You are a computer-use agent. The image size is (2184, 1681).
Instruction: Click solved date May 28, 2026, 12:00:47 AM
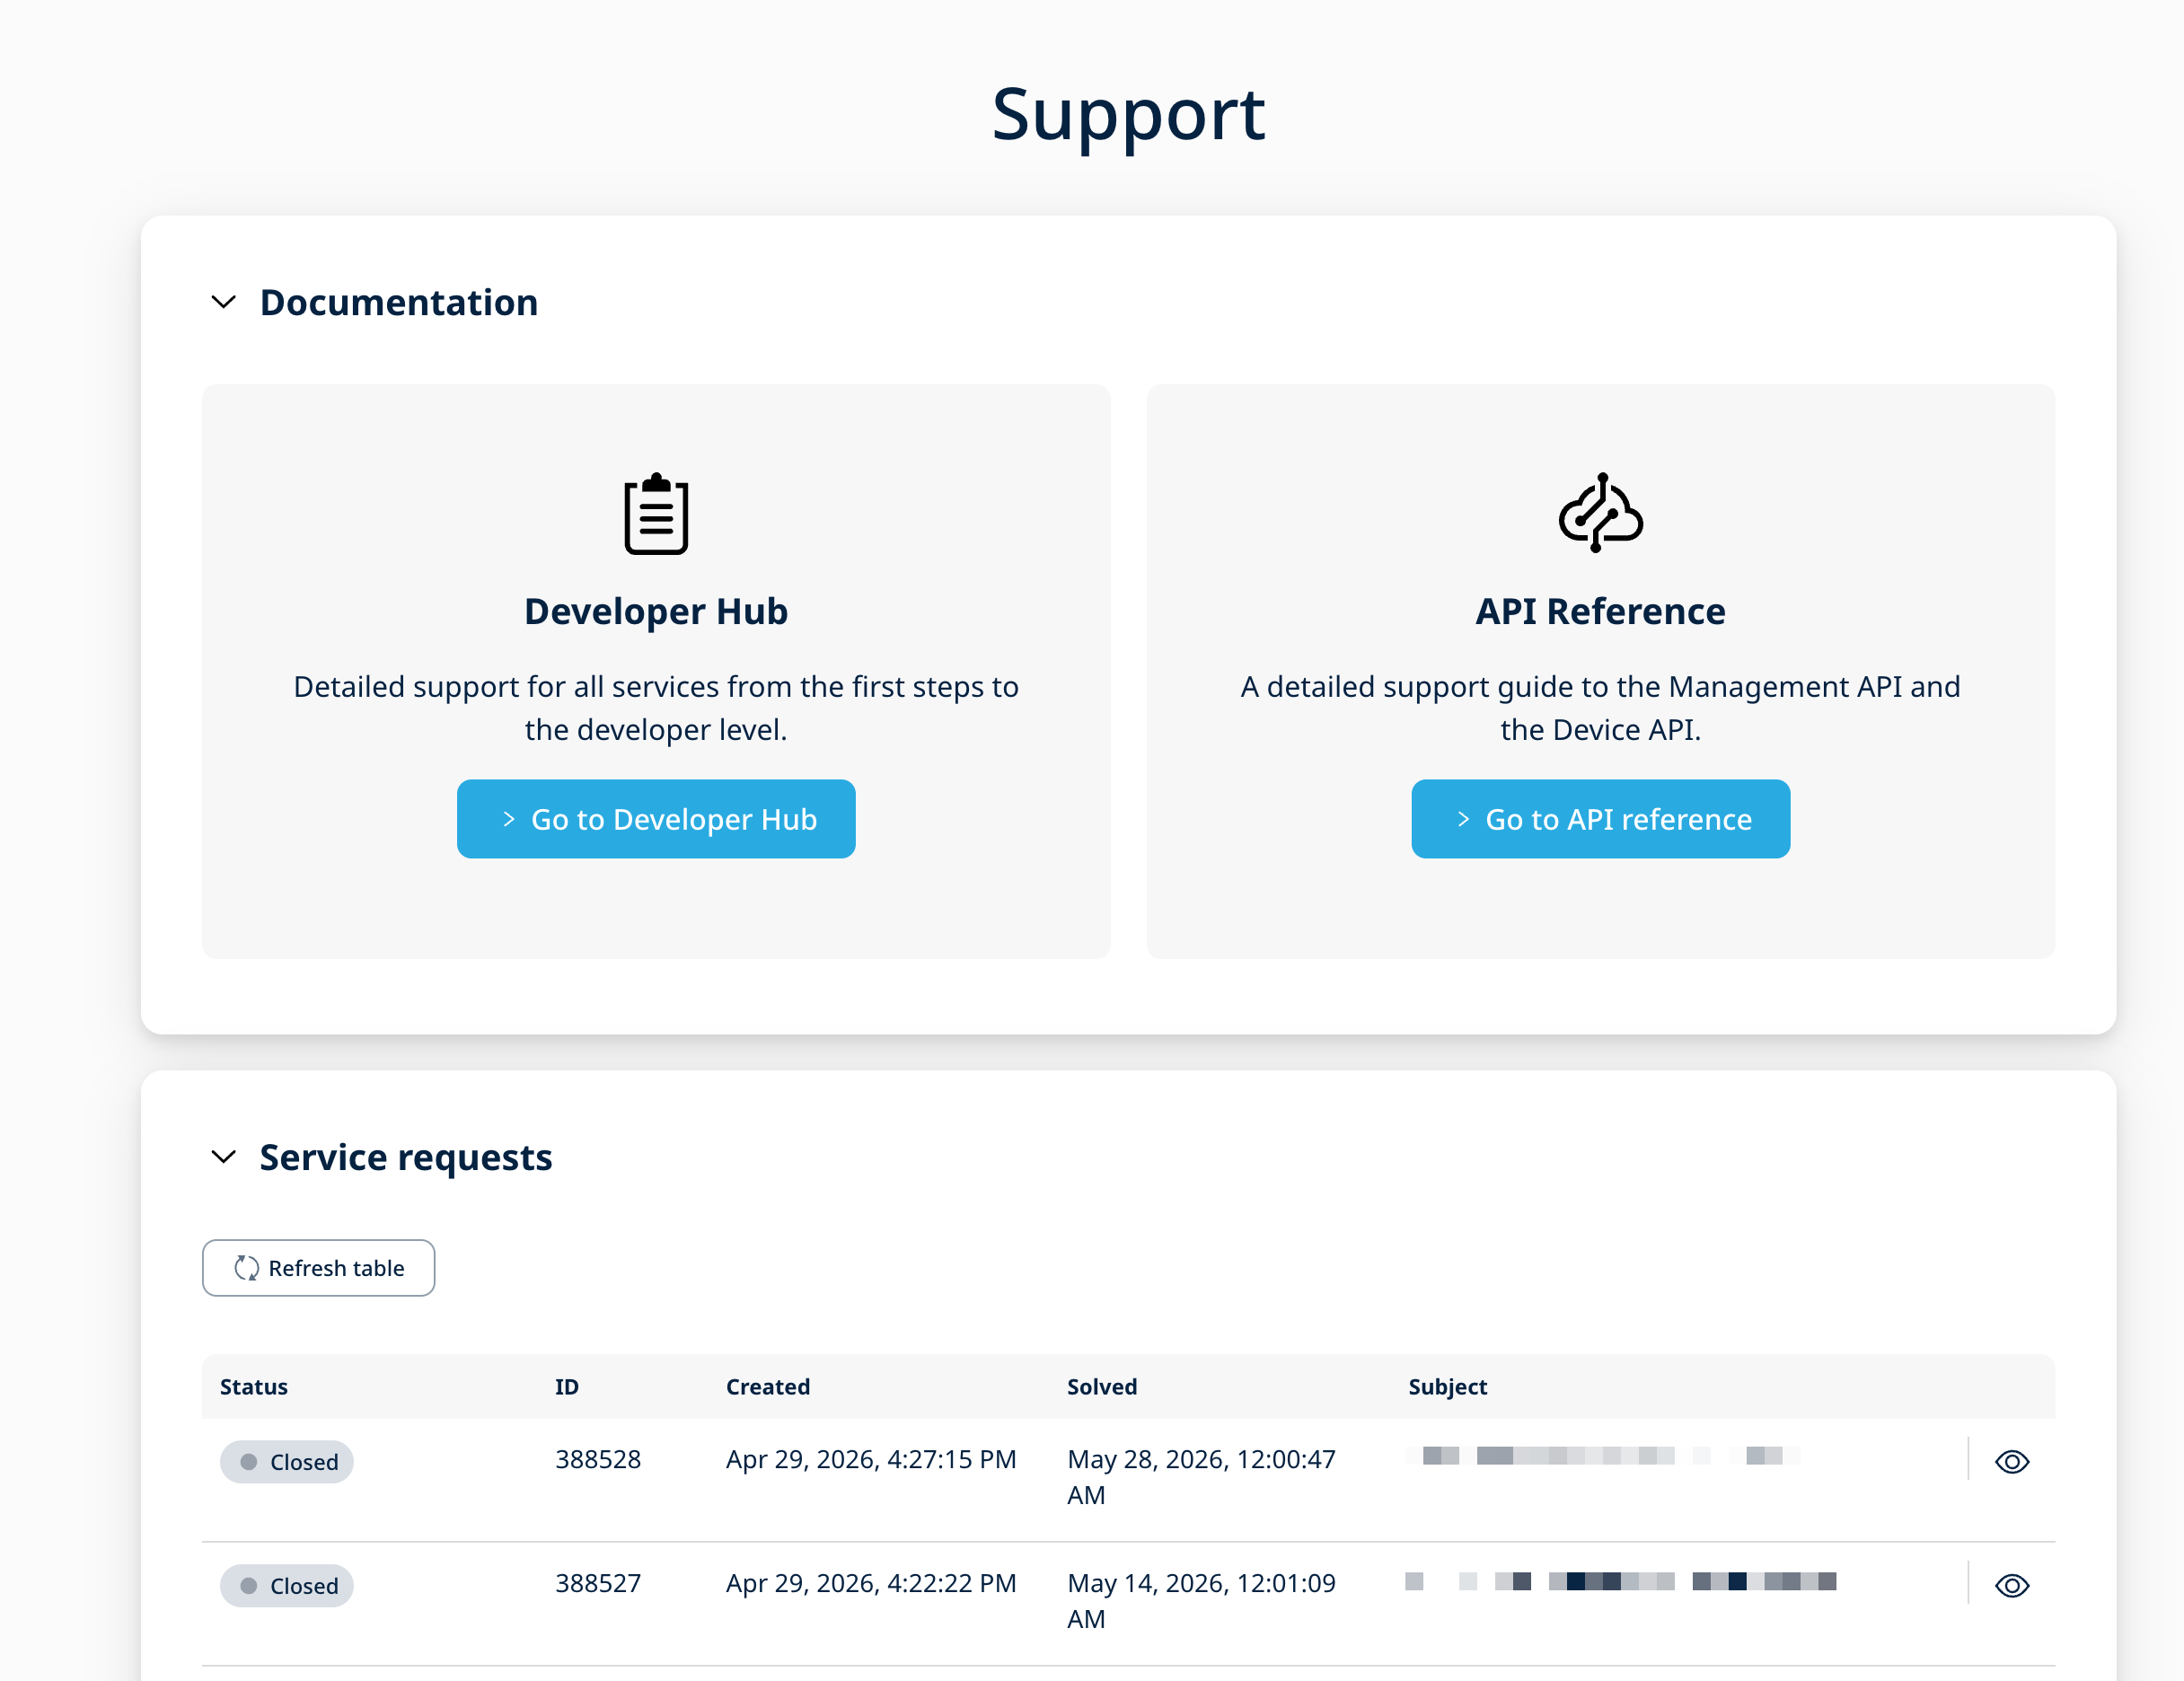[1201, 1477]
